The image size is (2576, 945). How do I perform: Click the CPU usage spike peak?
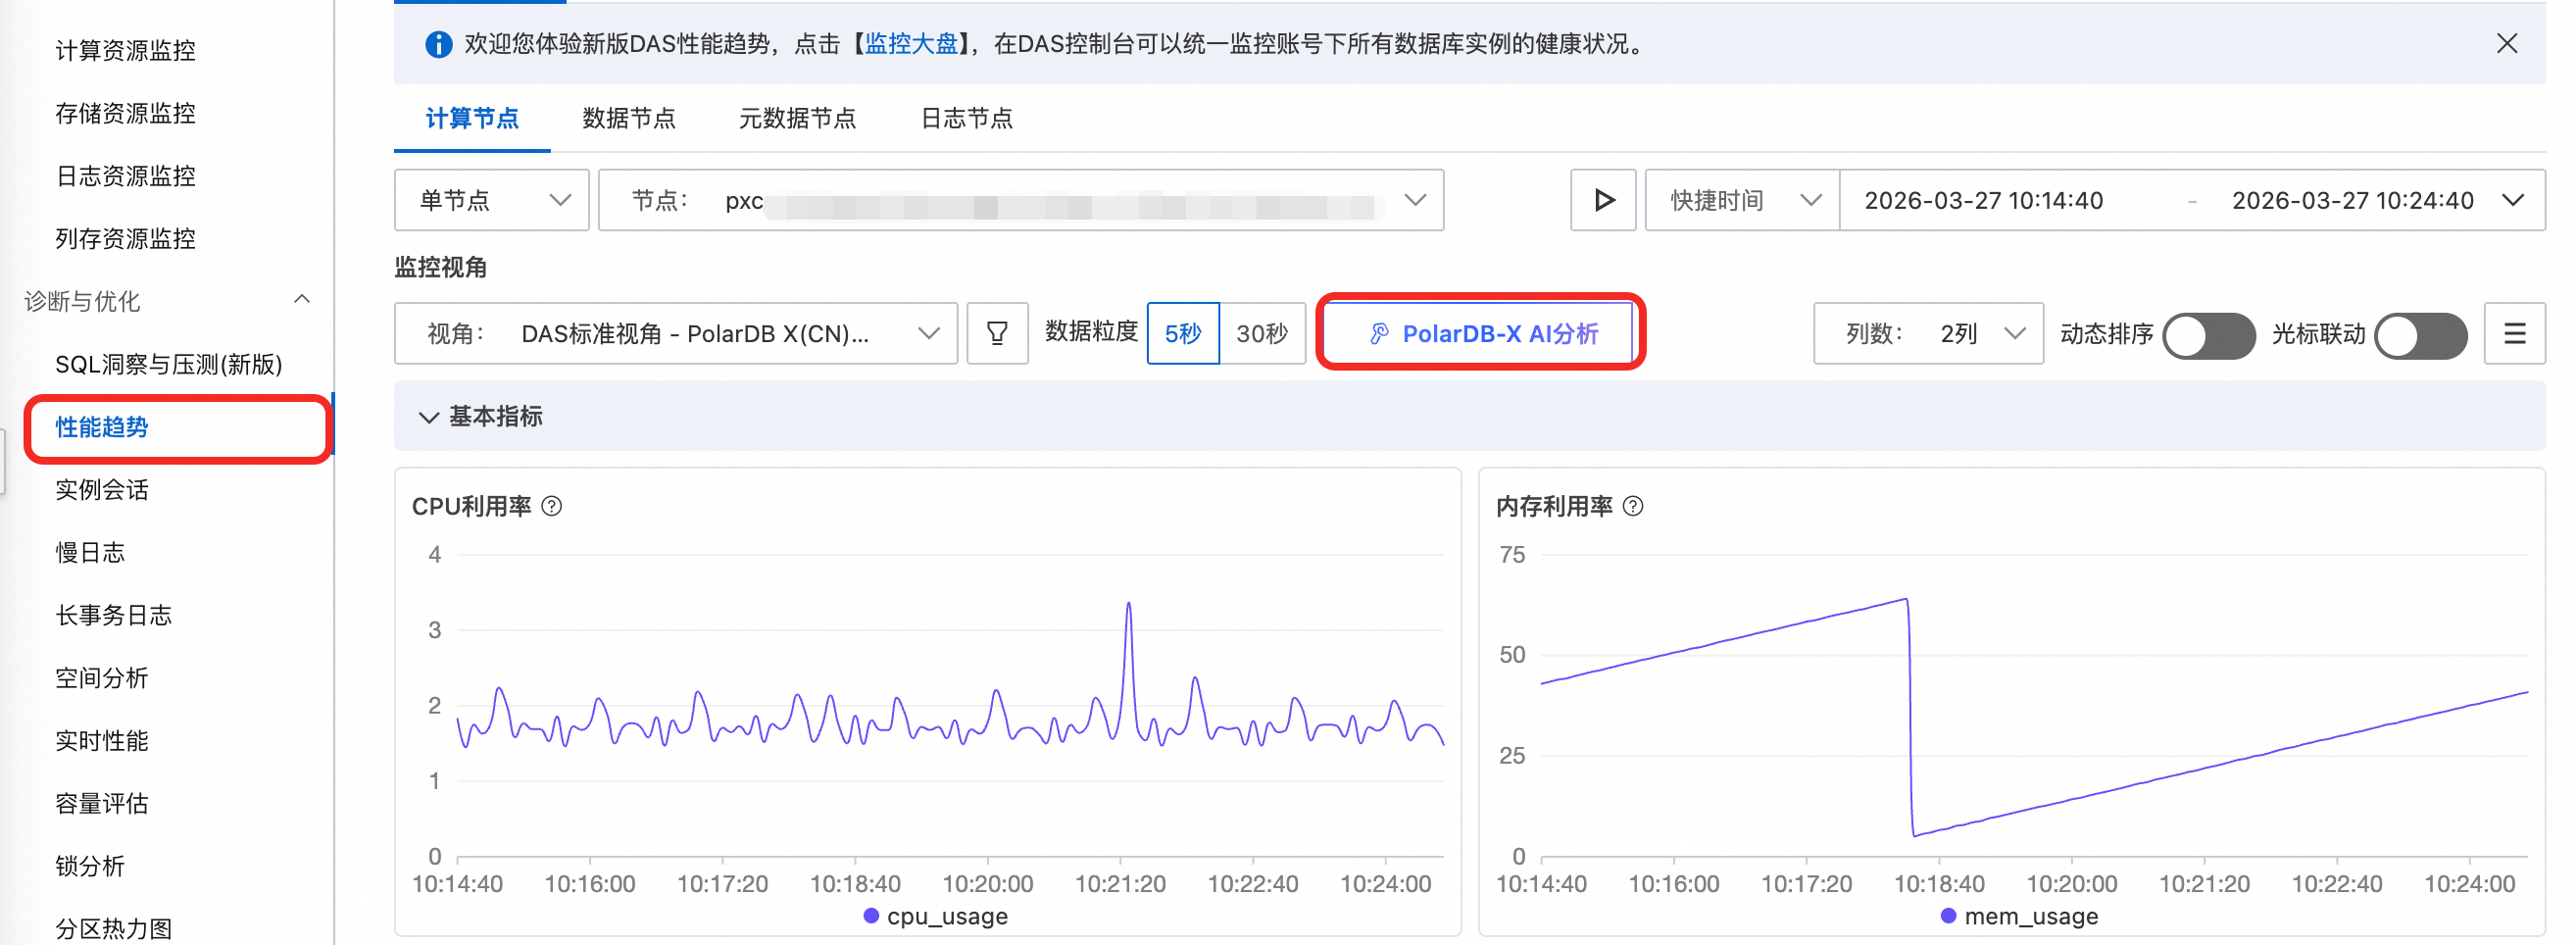point(1129,604)
